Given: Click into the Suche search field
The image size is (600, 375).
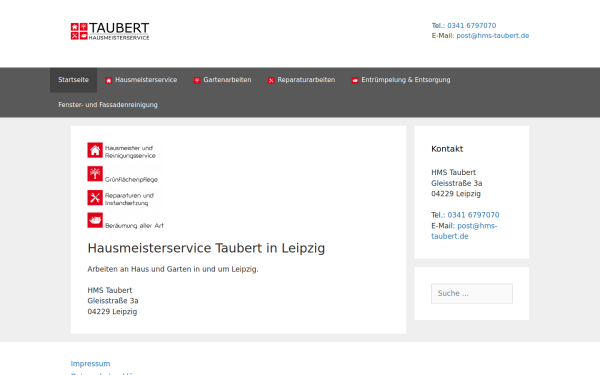Looking at the screenshot, I should [472, 293].
